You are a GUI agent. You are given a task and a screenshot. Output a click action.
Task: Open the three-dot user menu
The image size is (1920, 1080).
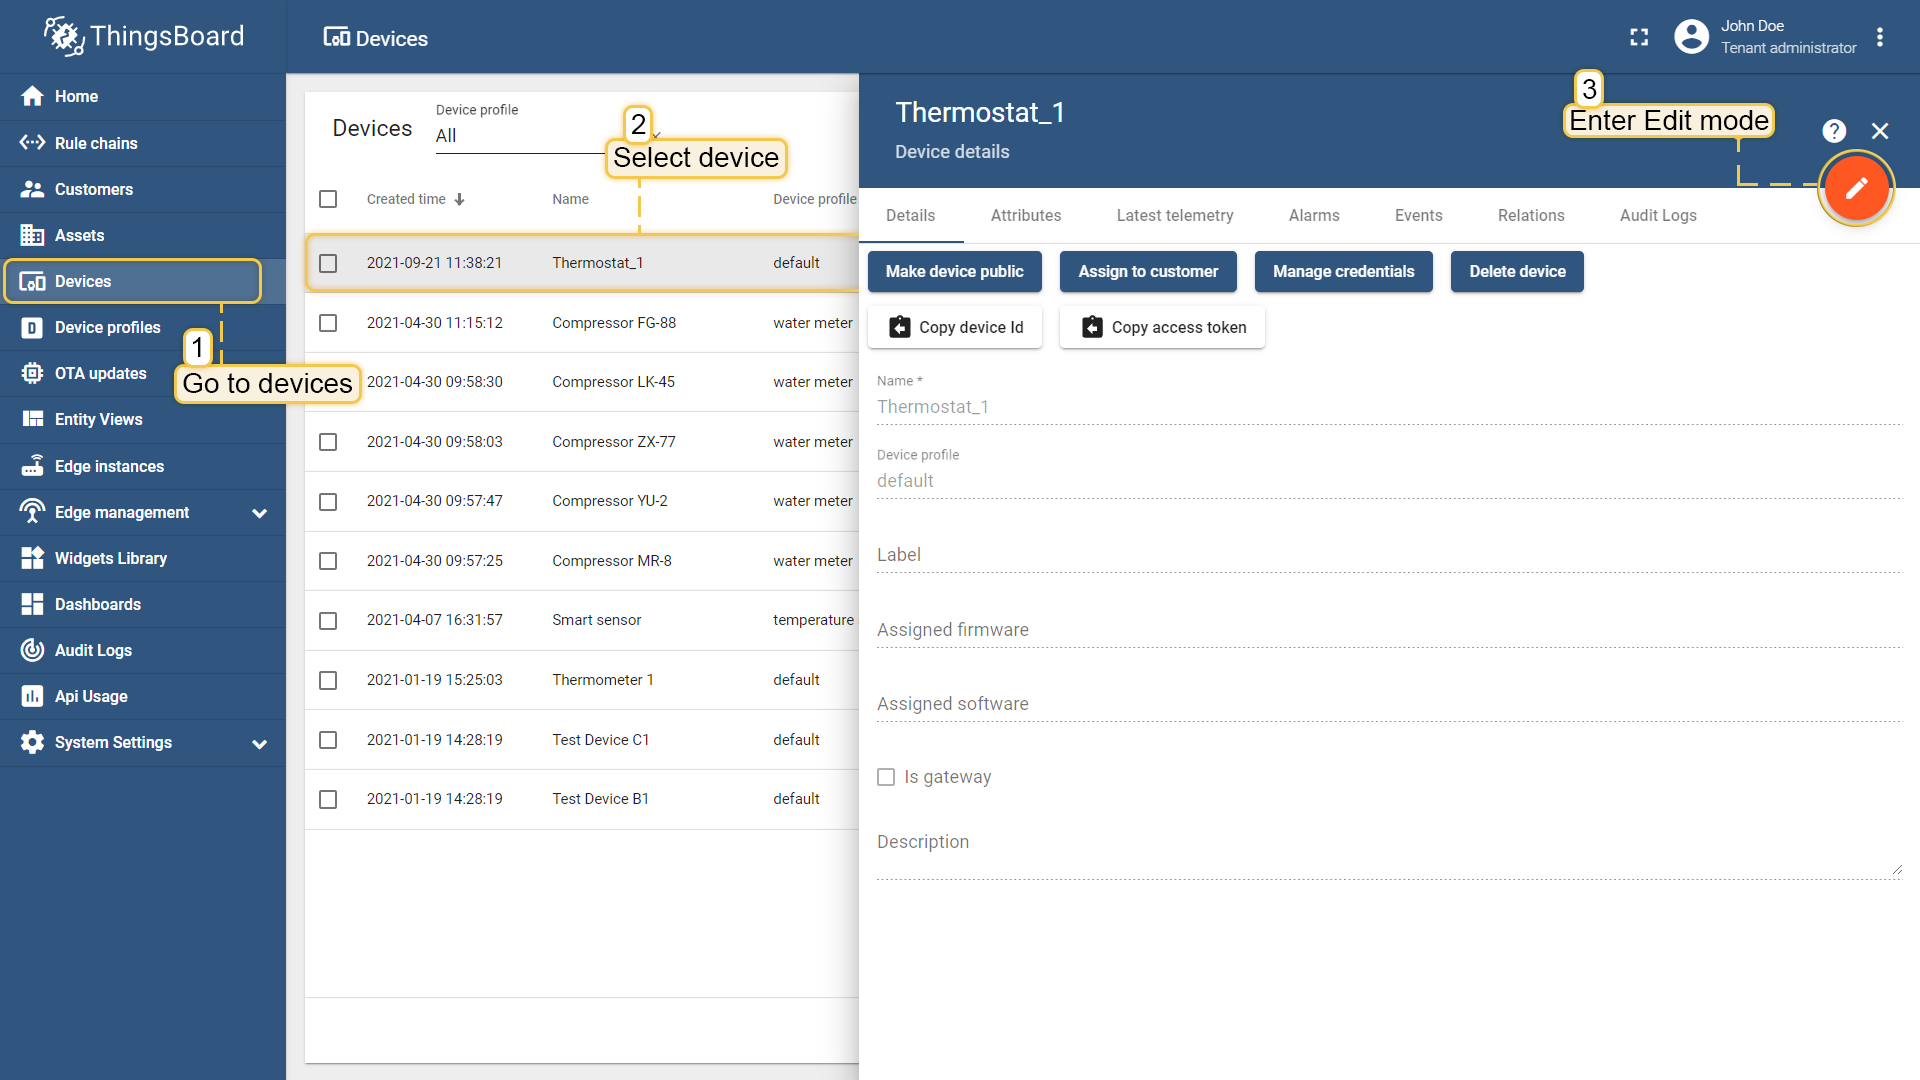1880,37
